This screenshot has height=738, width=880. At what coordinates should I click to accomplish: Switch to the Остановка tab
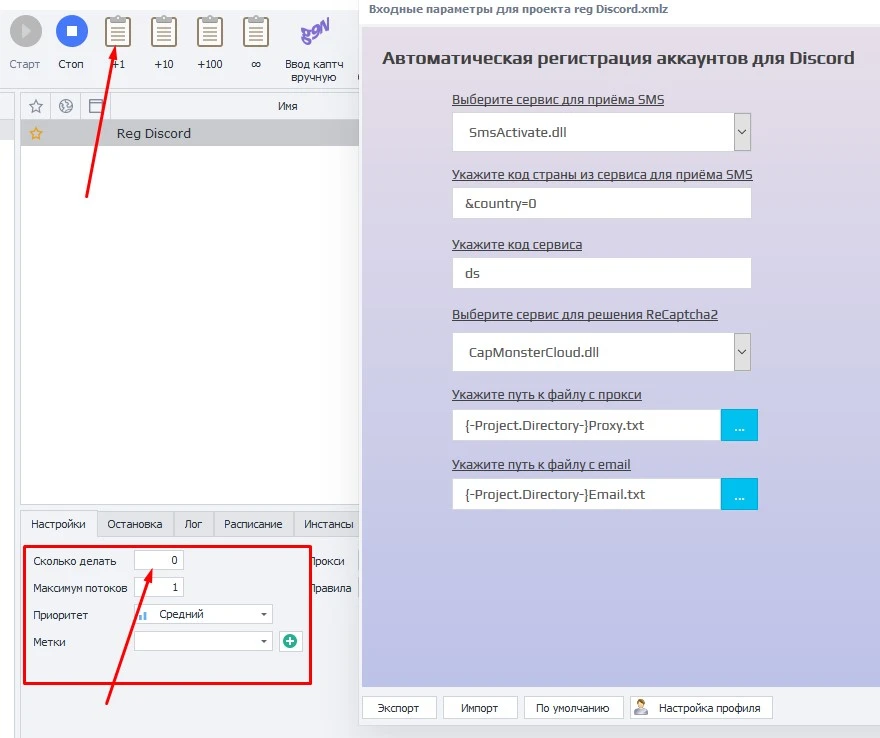135,524
